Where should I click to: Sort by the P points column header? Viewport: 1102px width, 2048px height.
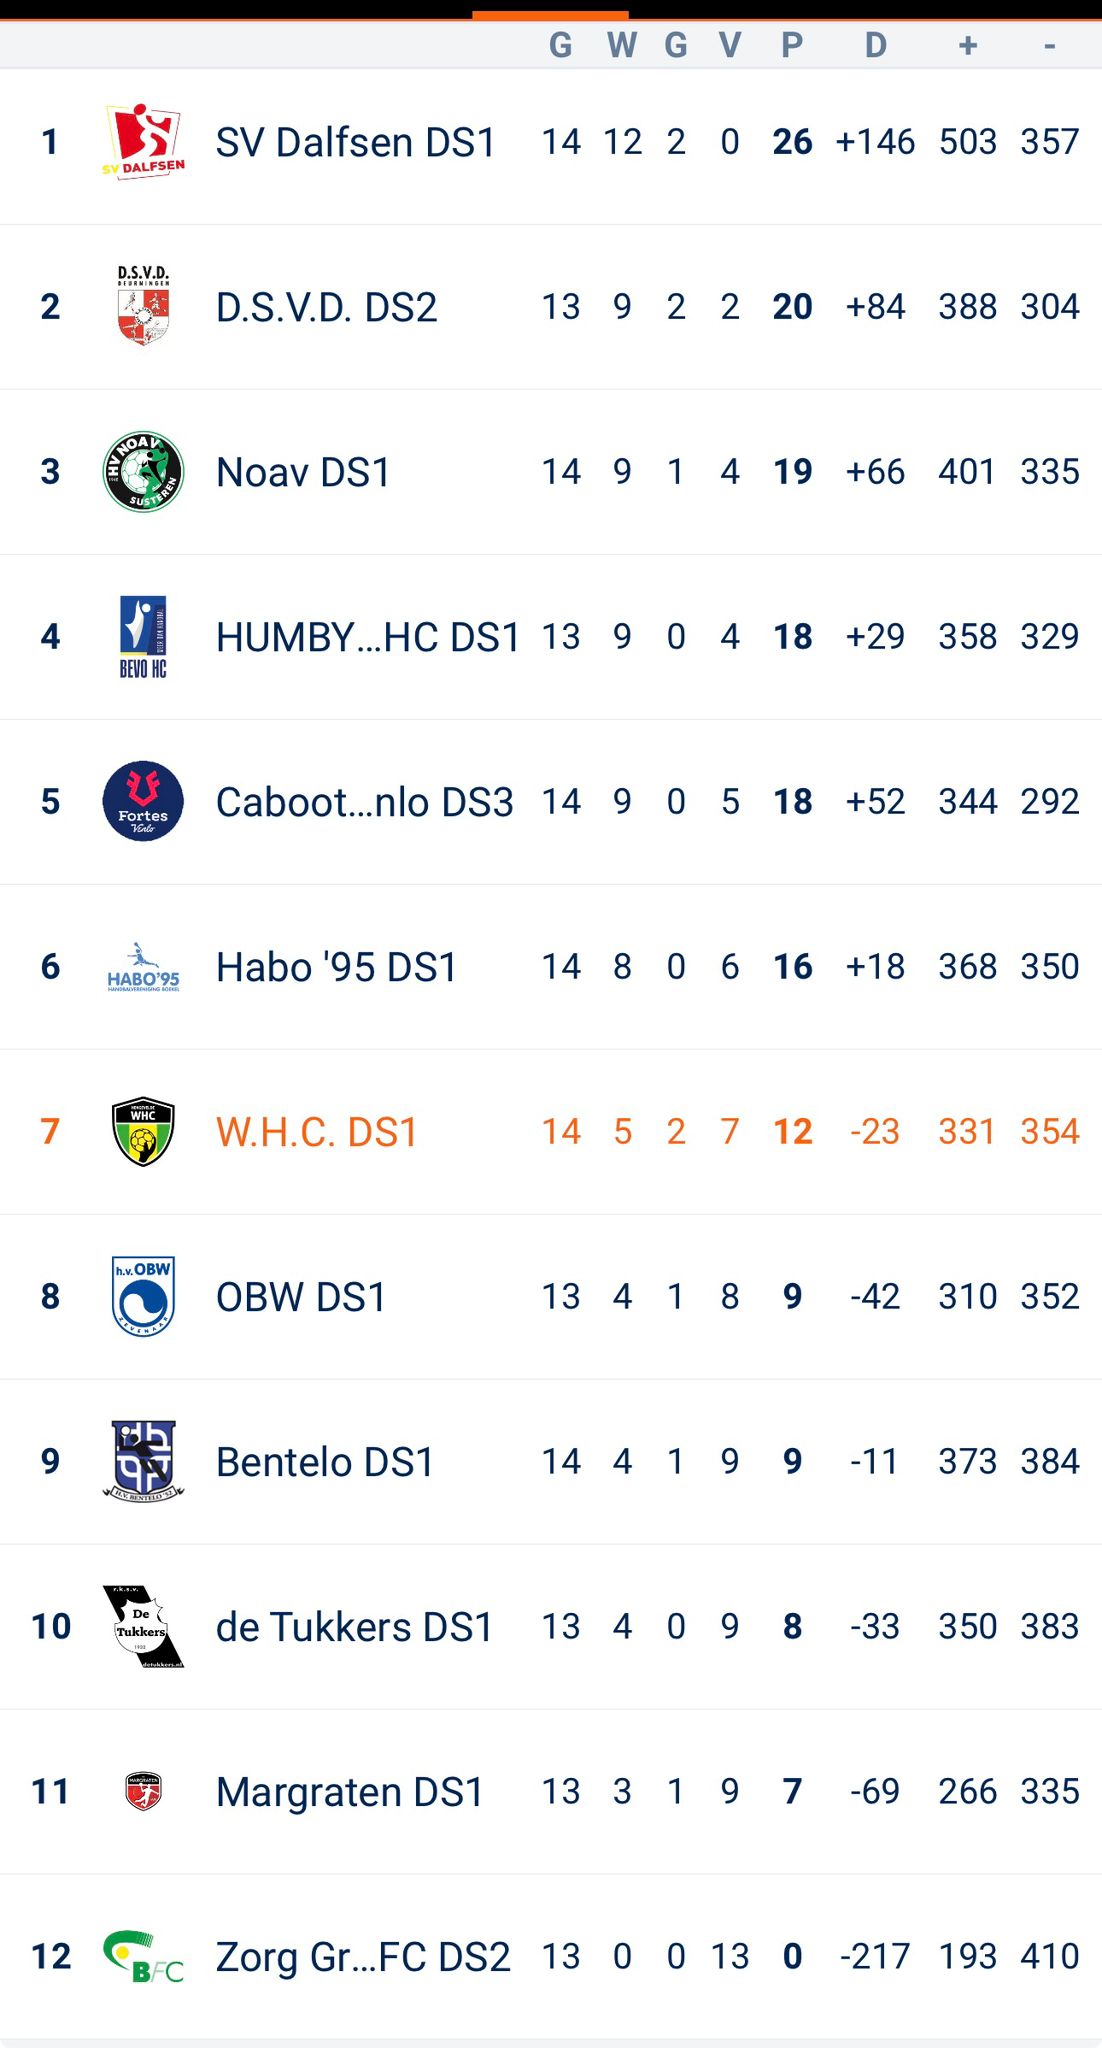click(792, 45)
